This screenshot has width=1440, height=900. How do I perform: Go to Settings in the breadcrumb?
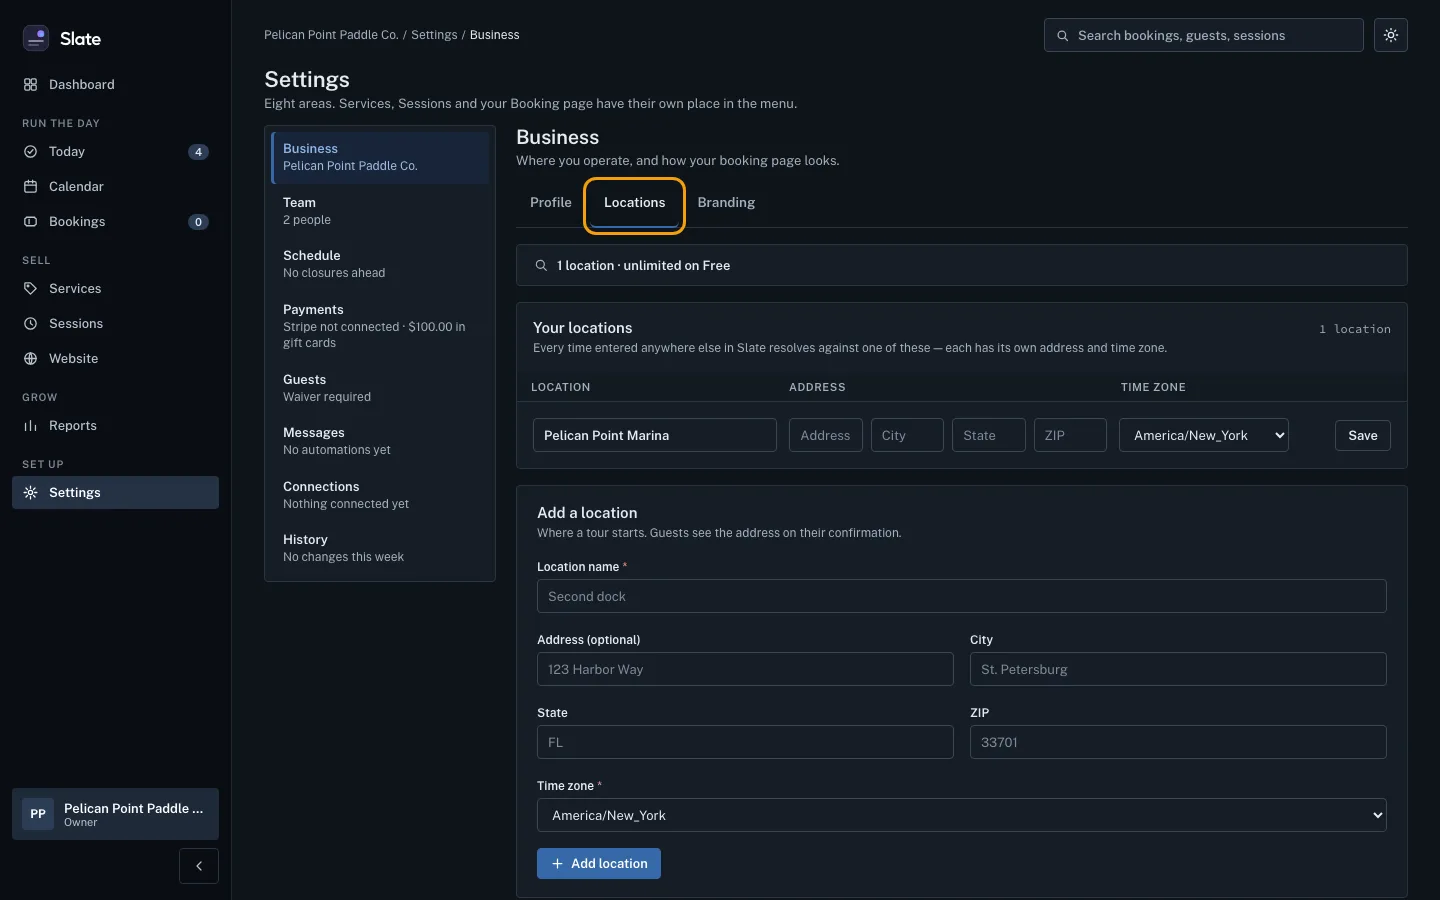pyautogui.click(x=434, y=35)
